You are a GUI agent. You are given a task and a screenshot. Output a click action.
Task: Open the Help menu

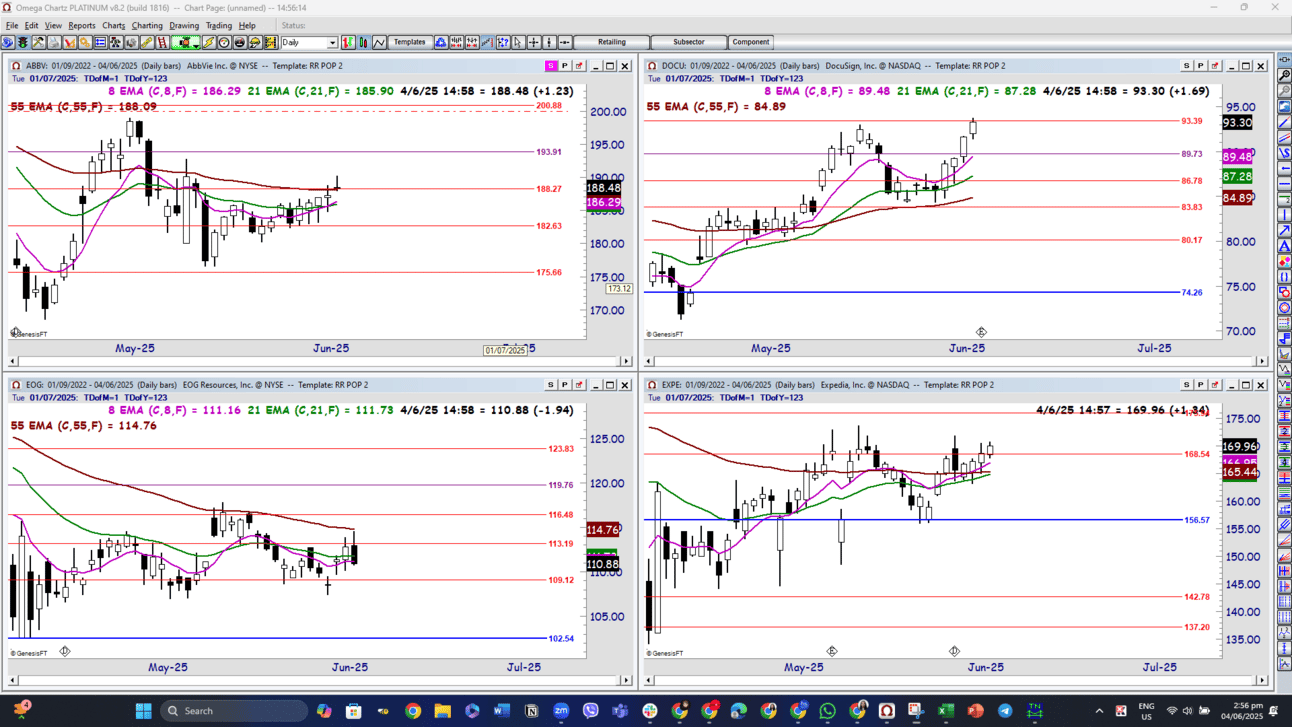[x=247, y=25]
